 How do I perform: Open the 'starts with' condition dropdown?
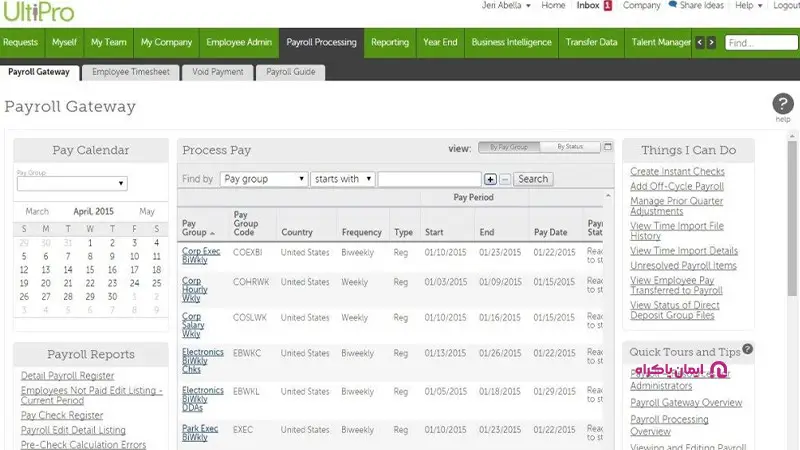tap(342, 179)
